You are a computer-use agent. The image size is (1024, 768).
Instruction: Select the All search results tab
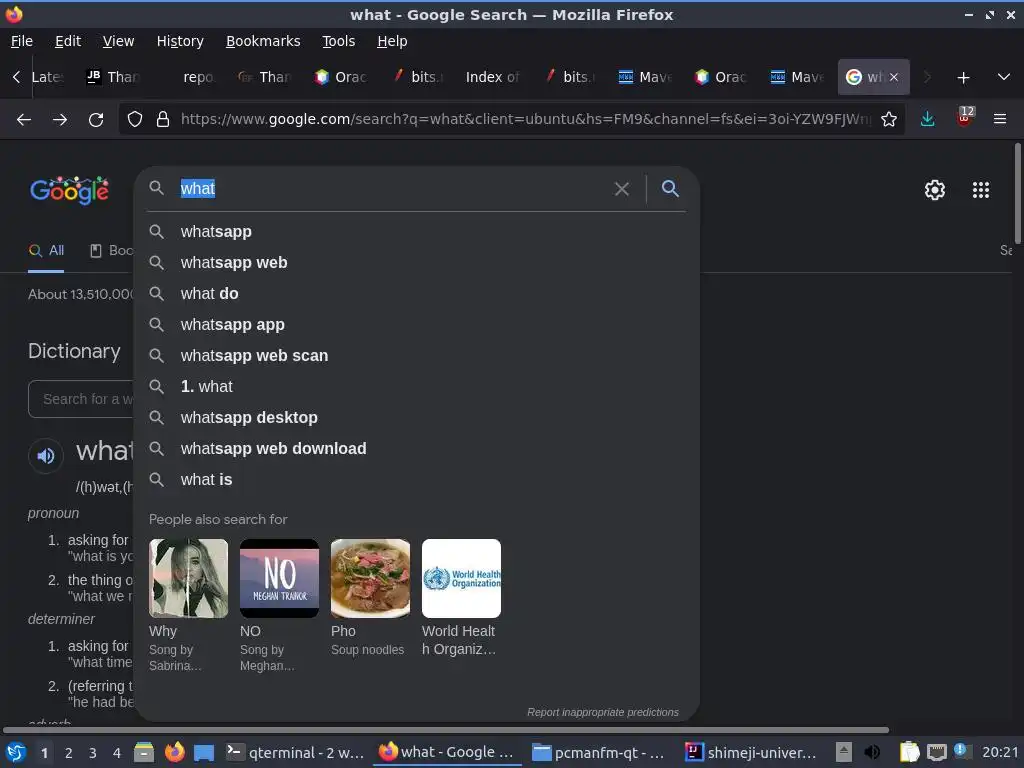click(46, 251)
